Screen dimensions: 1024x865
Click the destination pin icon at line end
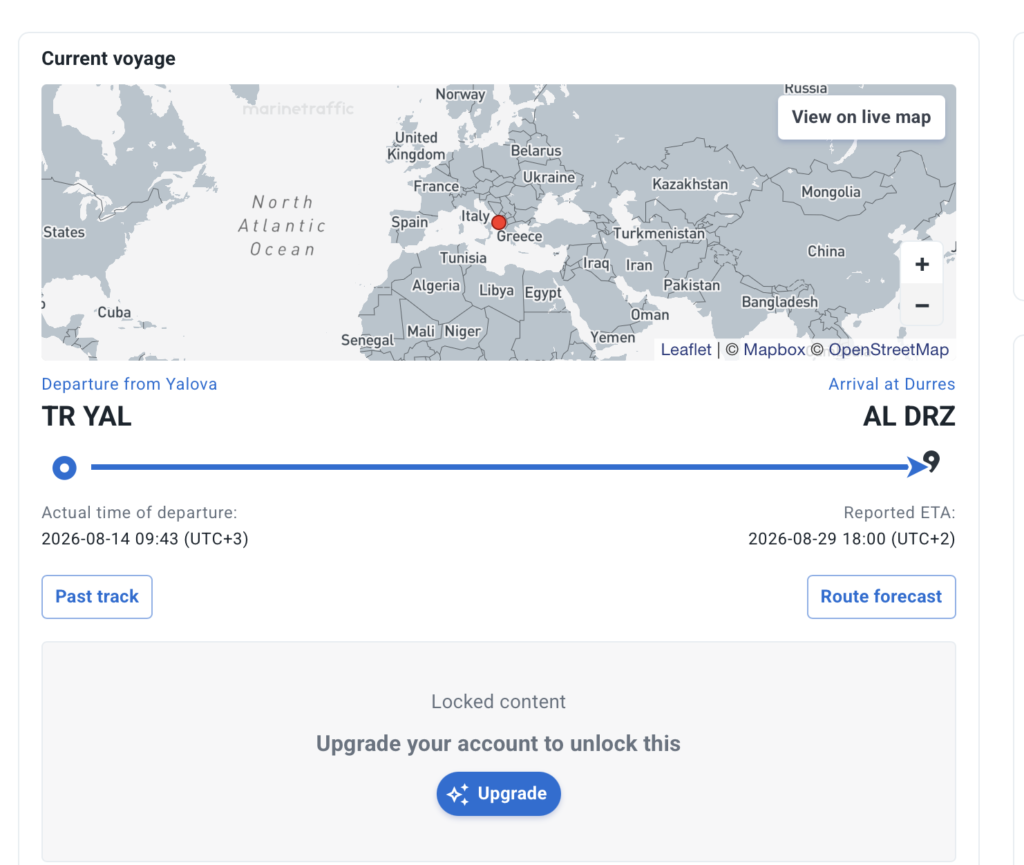pos(932,462)
